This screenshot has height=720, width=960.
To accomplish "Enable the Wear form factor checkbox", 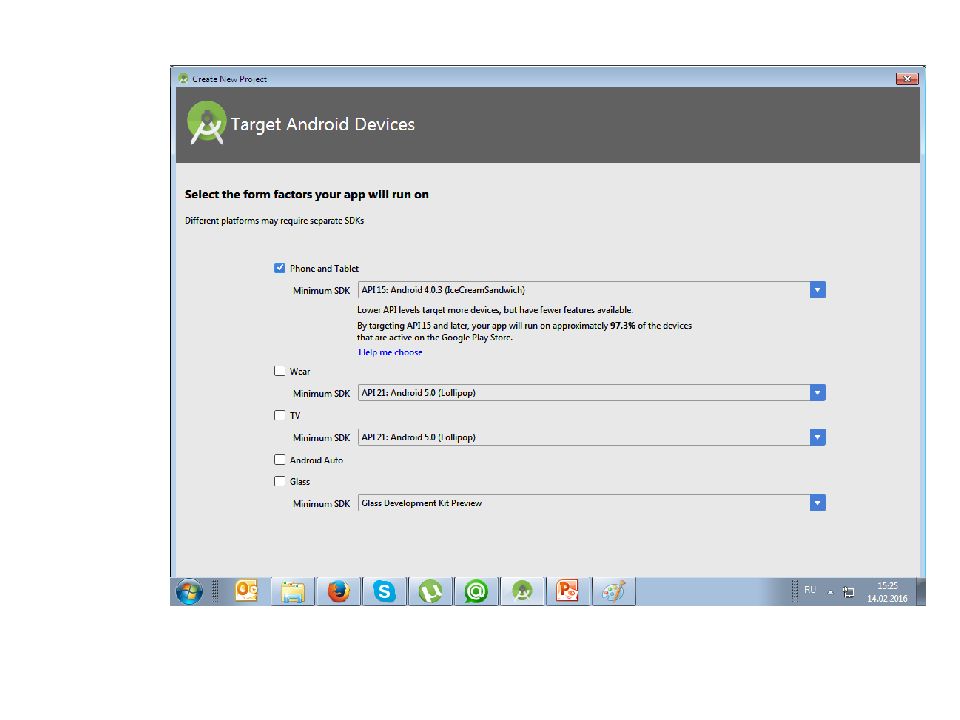I will [x=279, y=371].
